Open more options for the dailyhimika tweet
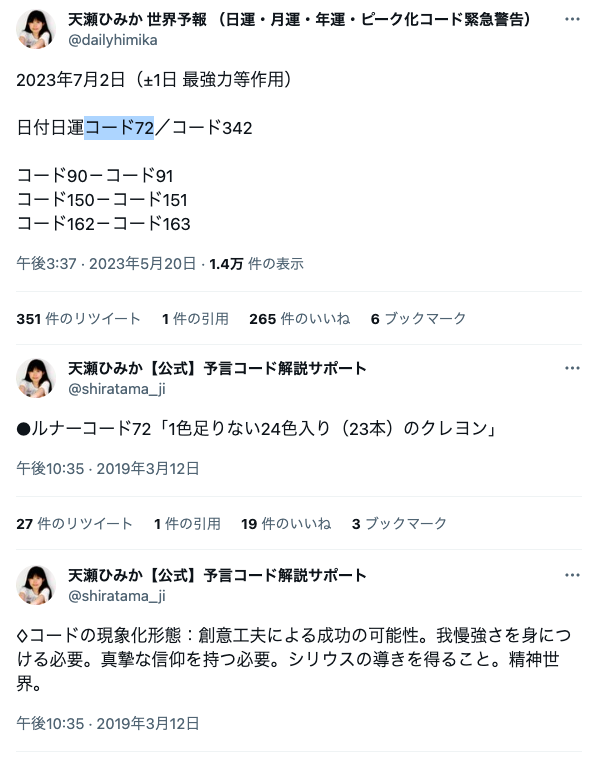Image resolution: width=595 pixels, height=761 pixels. pos(572,19)
